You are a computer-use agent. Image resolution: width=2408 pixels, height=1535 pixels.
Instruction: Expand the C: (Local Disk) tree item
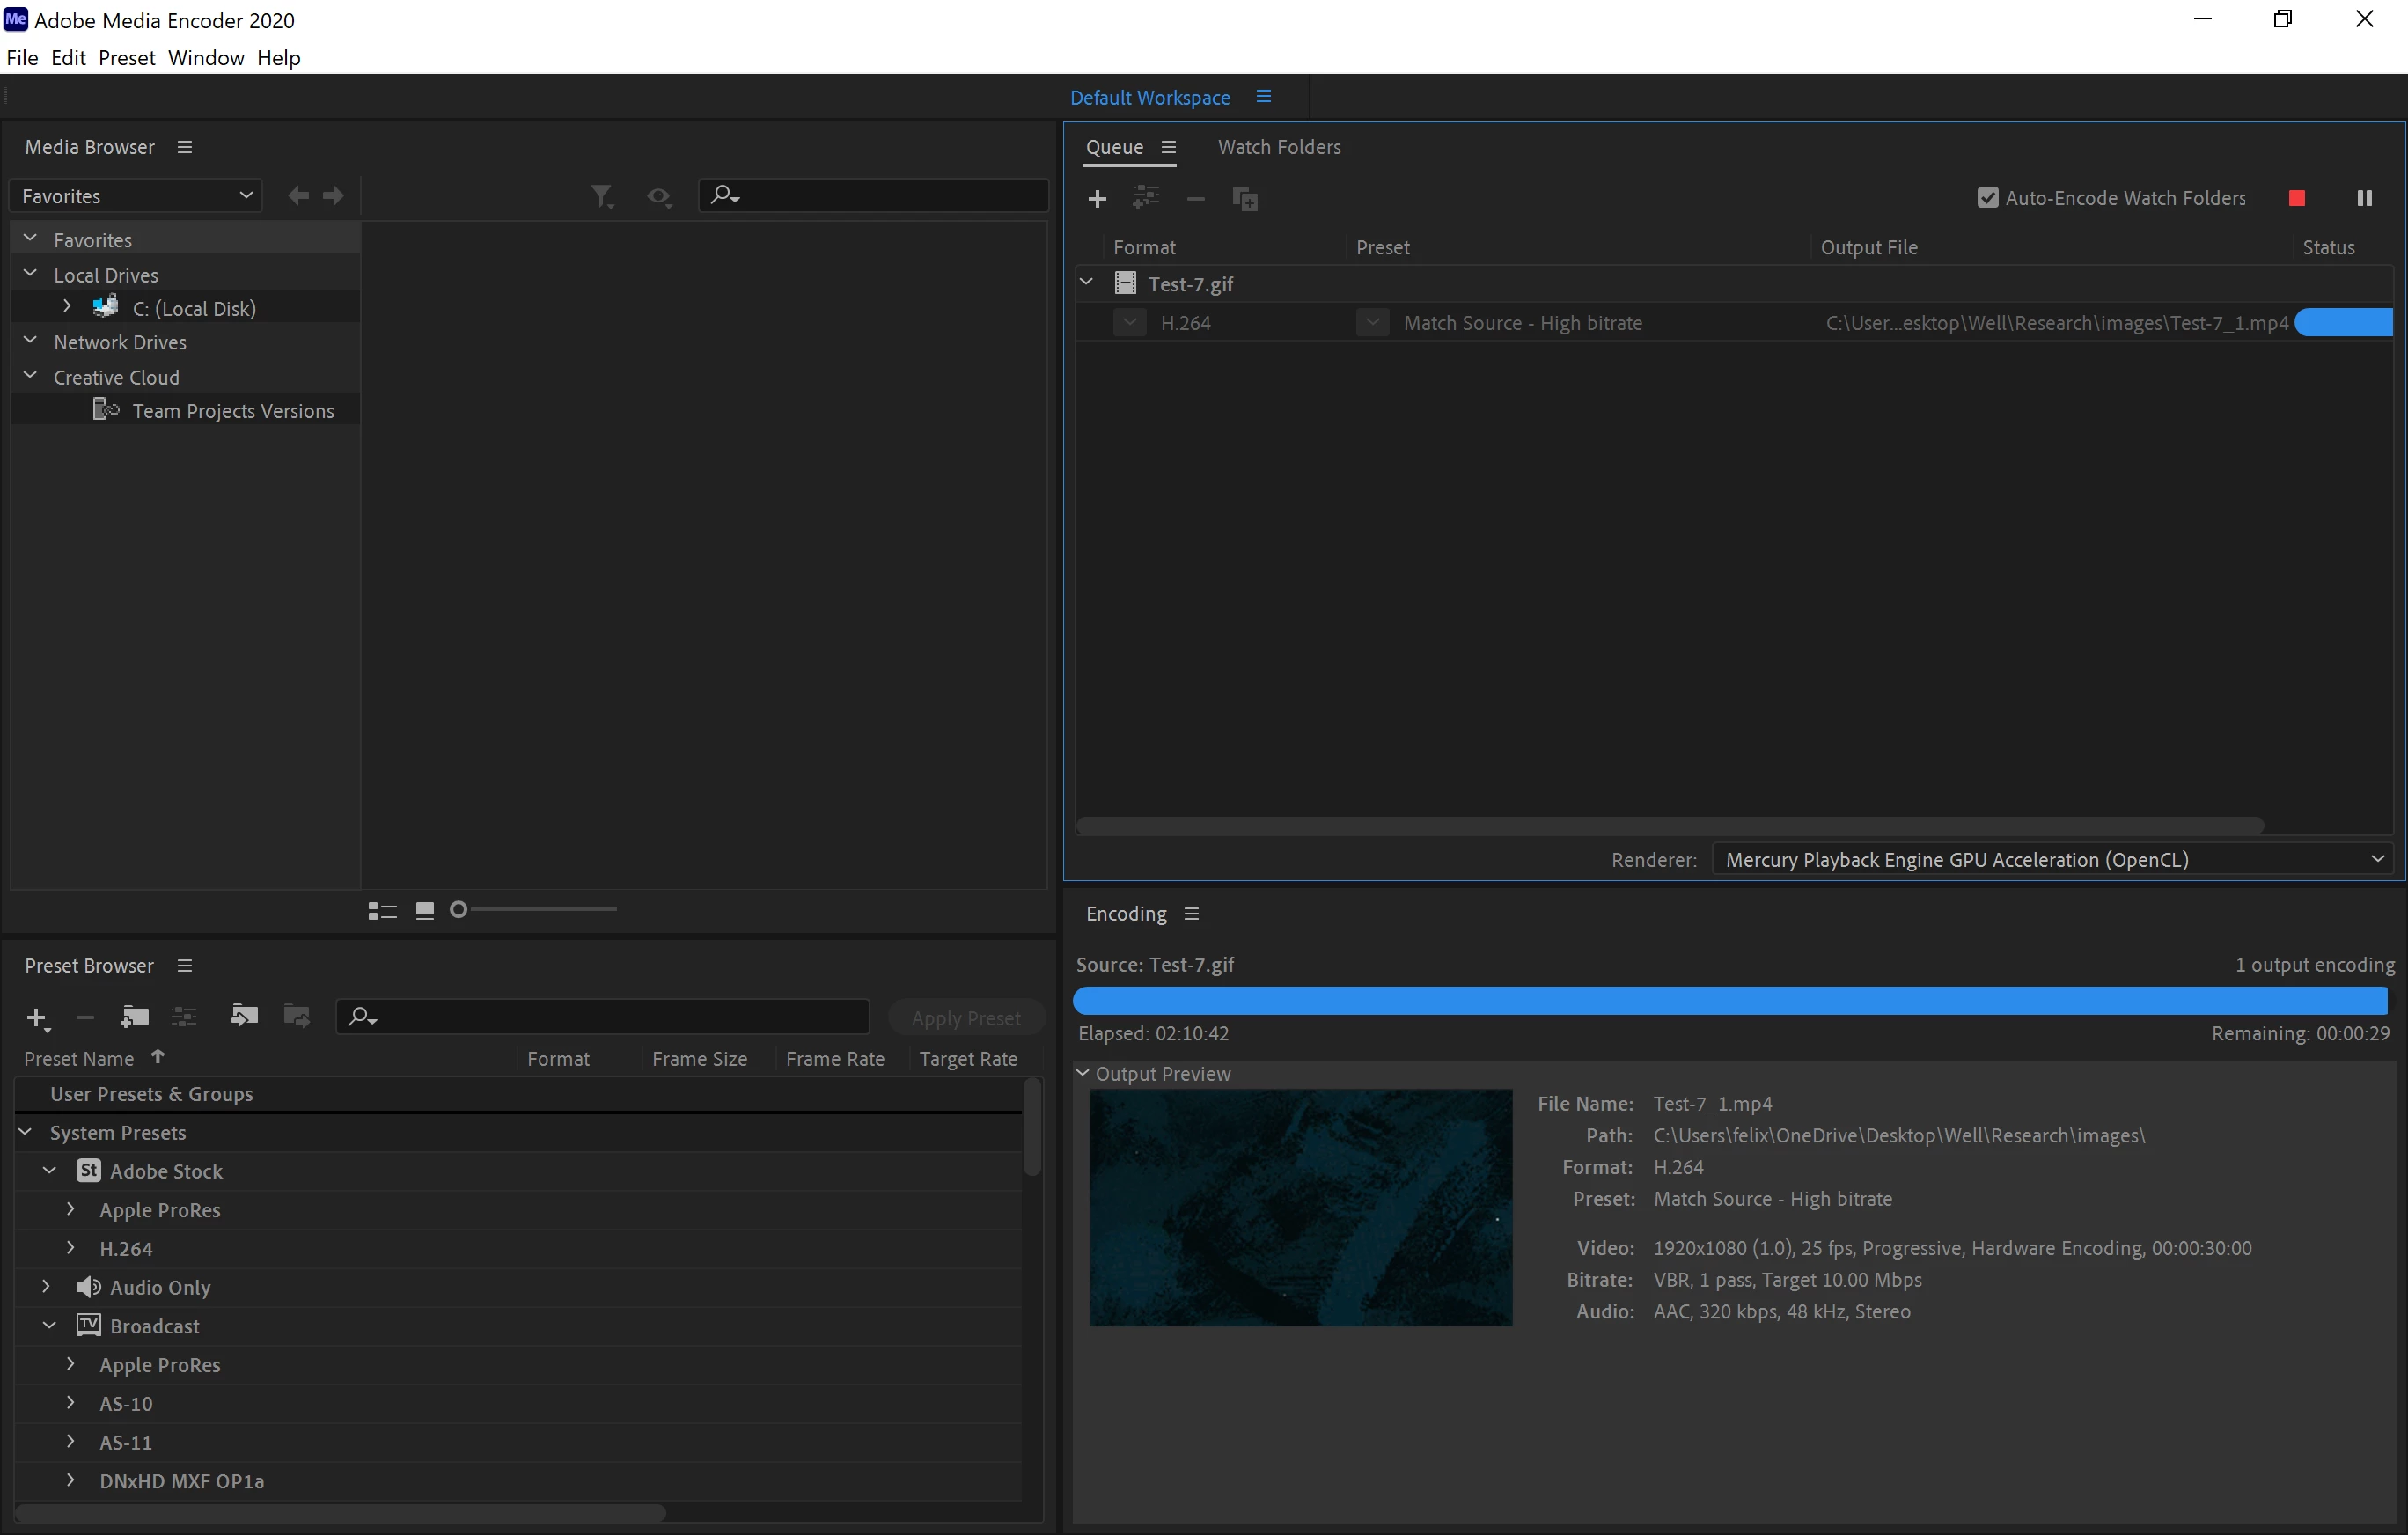pyautogui.click(x=67, y=306)
